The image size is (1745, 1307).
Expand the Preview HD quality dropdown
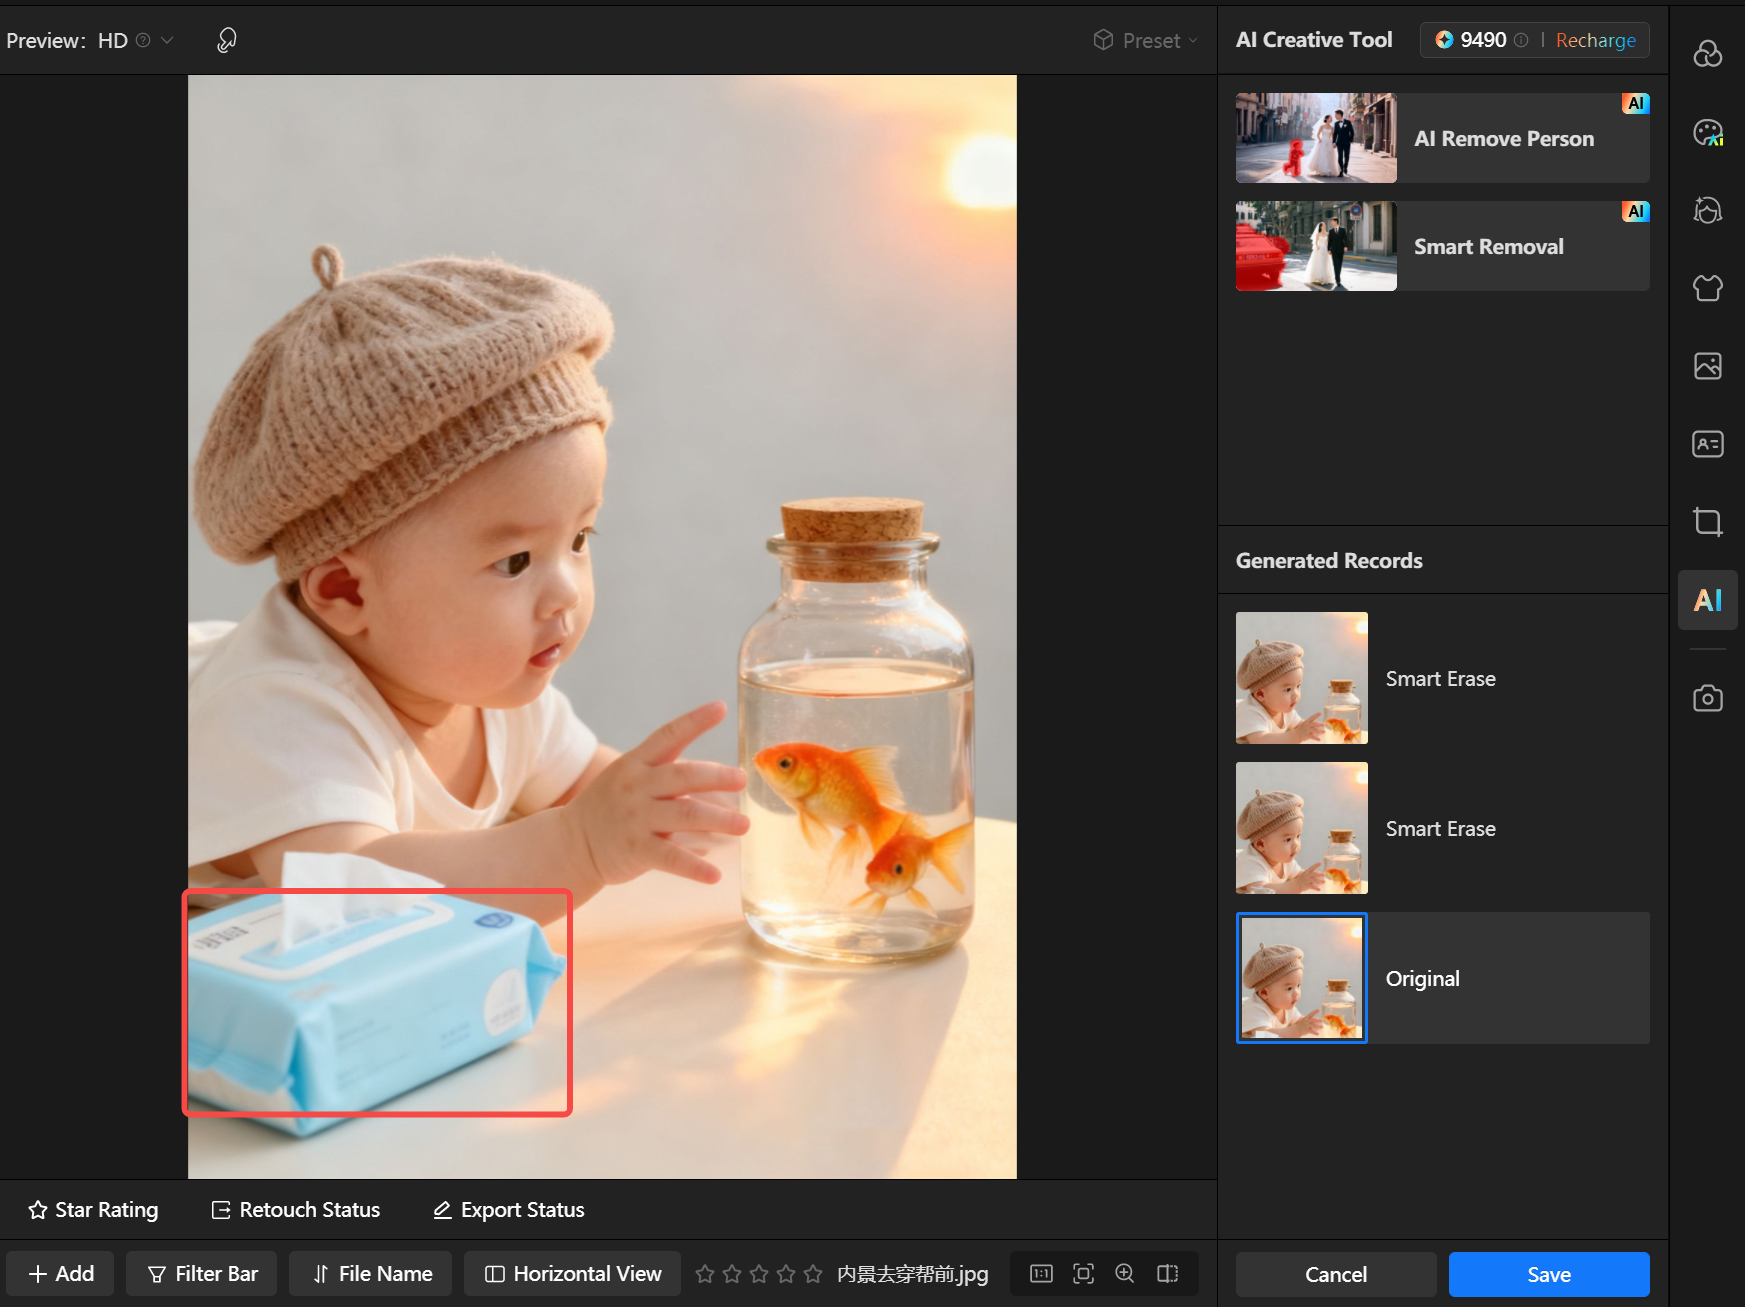[x=166, y=40]
